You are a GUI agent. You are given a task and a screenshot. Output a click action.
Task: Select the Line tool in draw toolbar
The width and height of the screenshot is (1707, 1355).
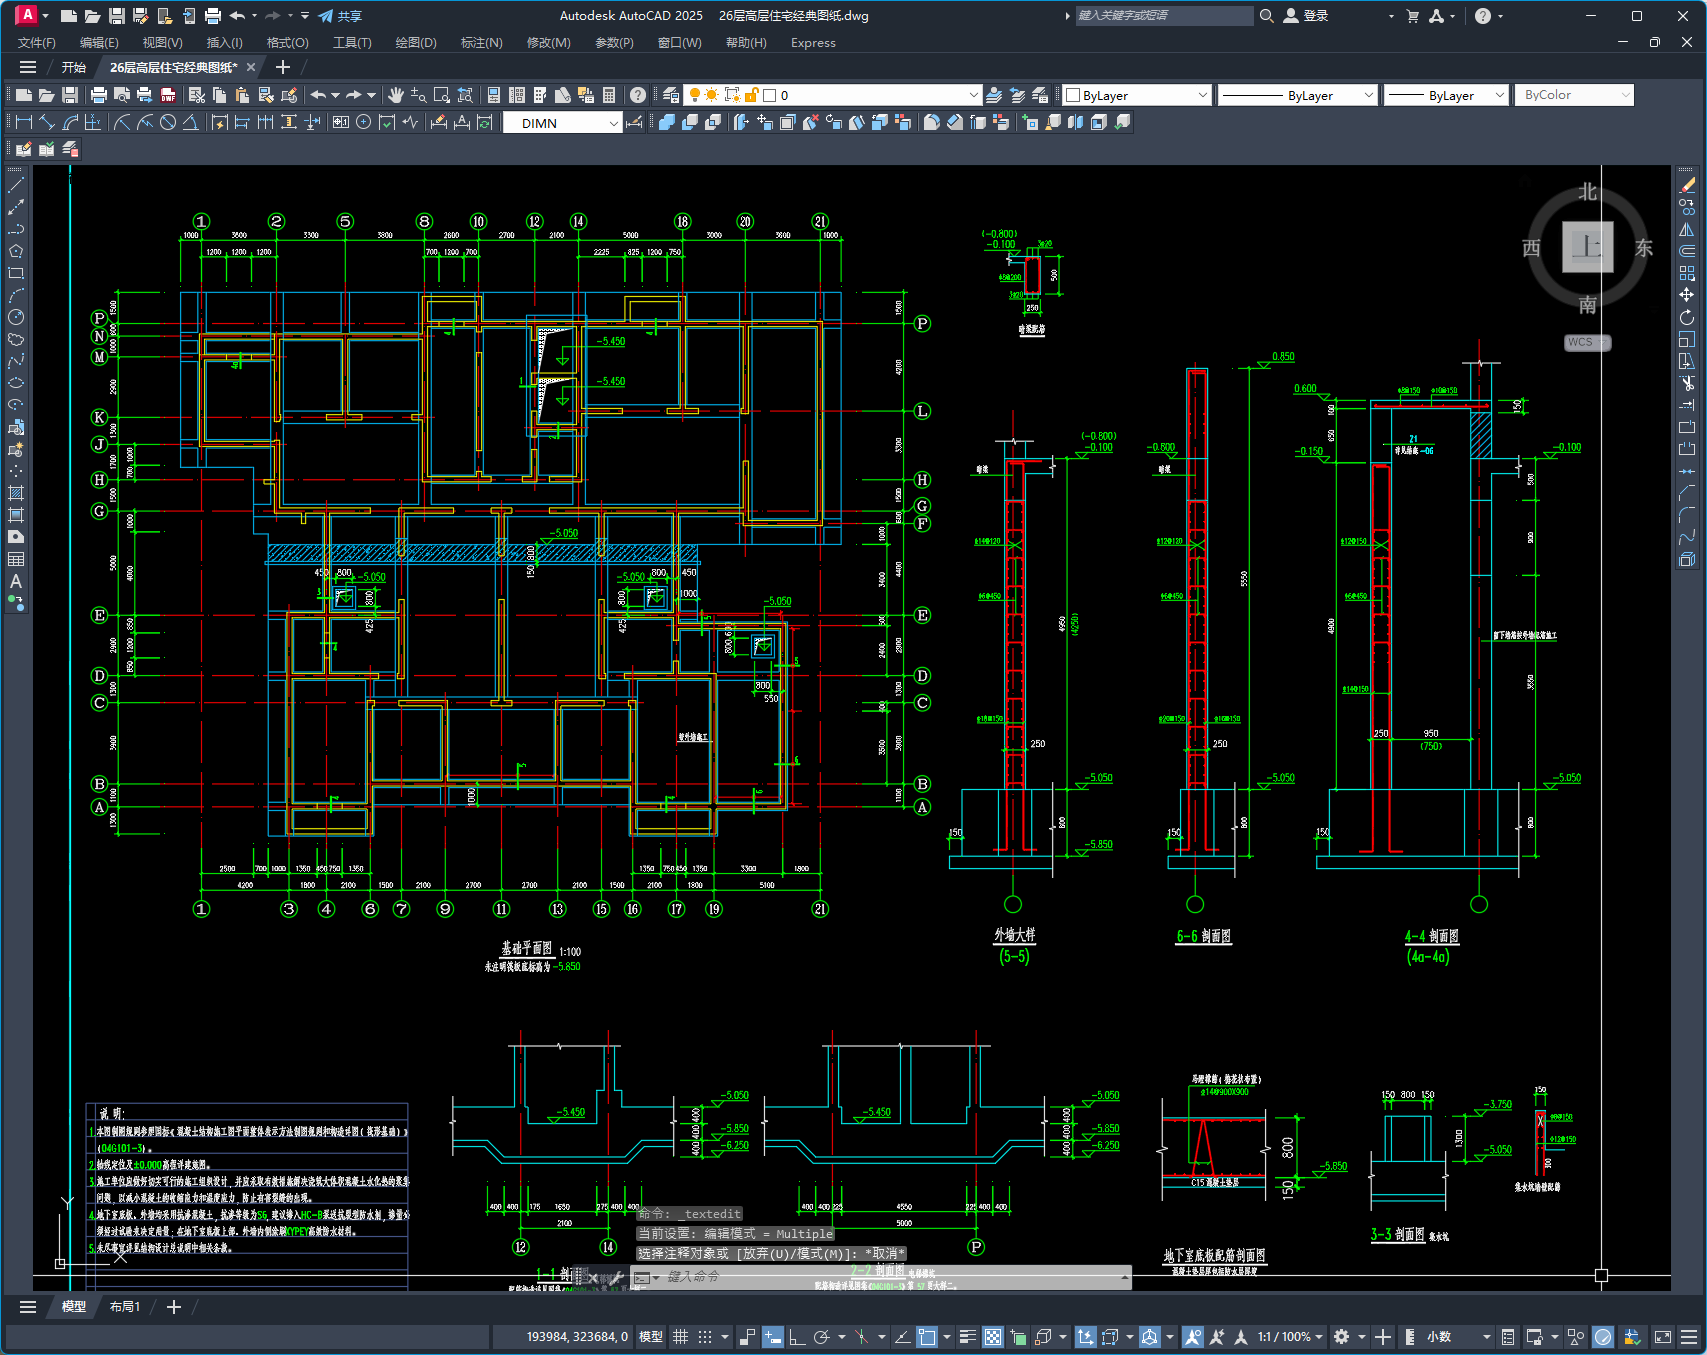[16, 185]
